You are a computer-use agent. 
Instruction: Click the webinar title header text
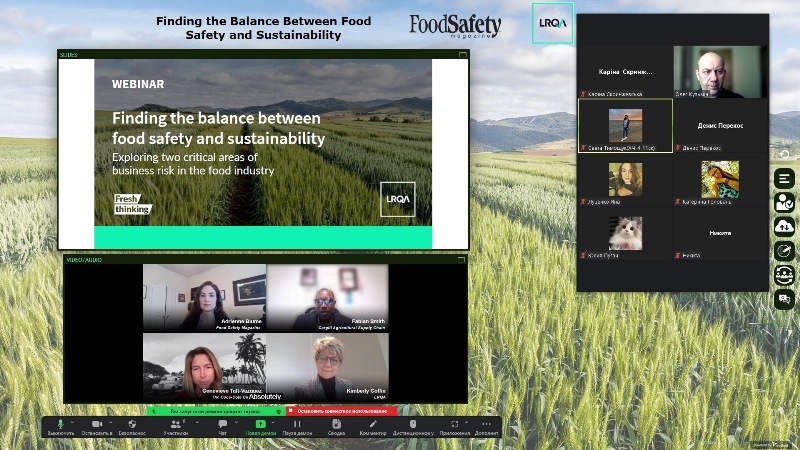click(x=263, y=28)
